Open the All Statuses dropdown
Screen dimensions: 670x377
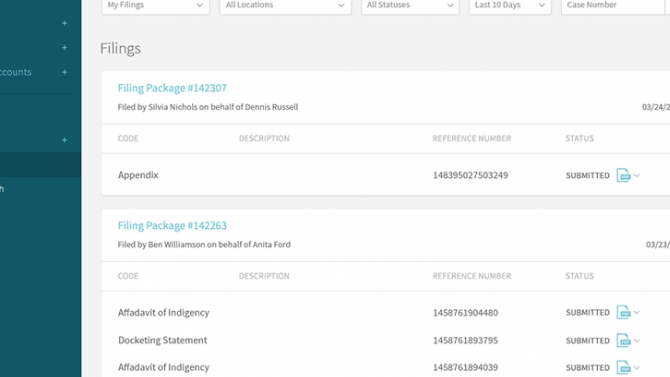[410, 6]
